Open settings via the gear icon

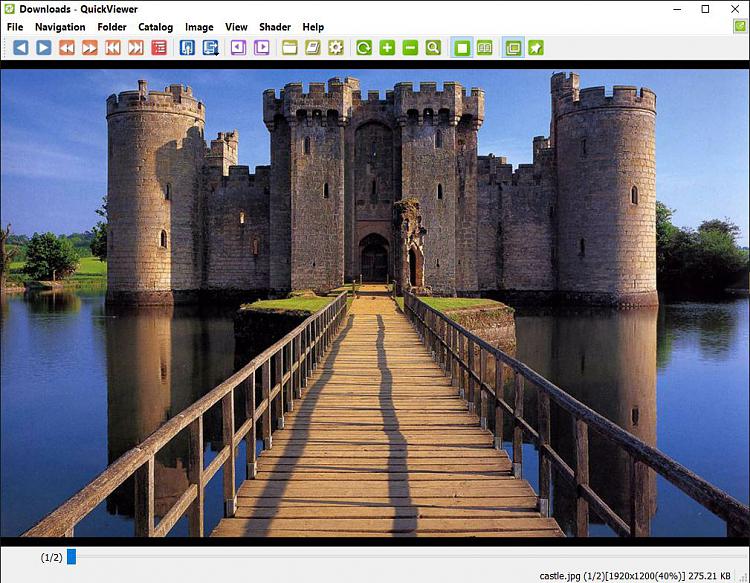[336, 48]
